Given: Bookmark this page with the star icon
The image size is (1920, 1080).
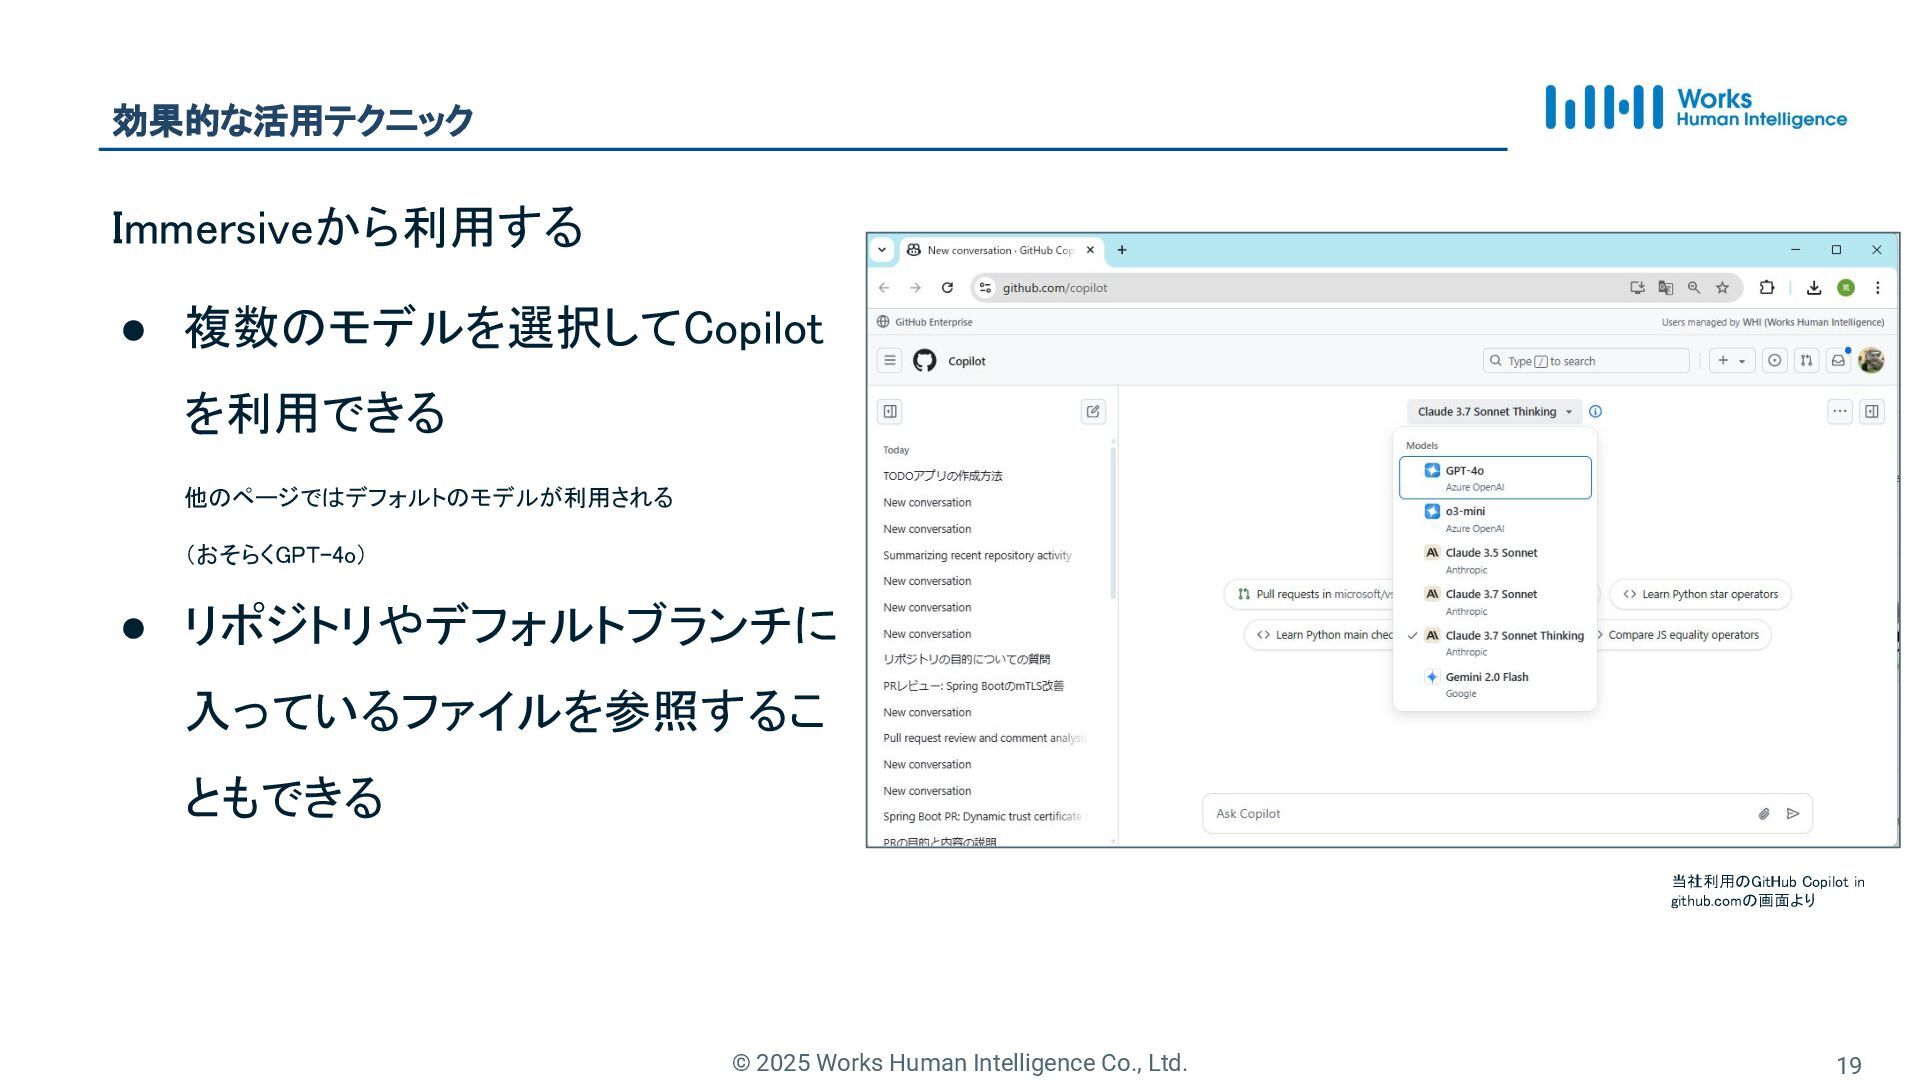Looking at the screenshot, I should 1722,288.
